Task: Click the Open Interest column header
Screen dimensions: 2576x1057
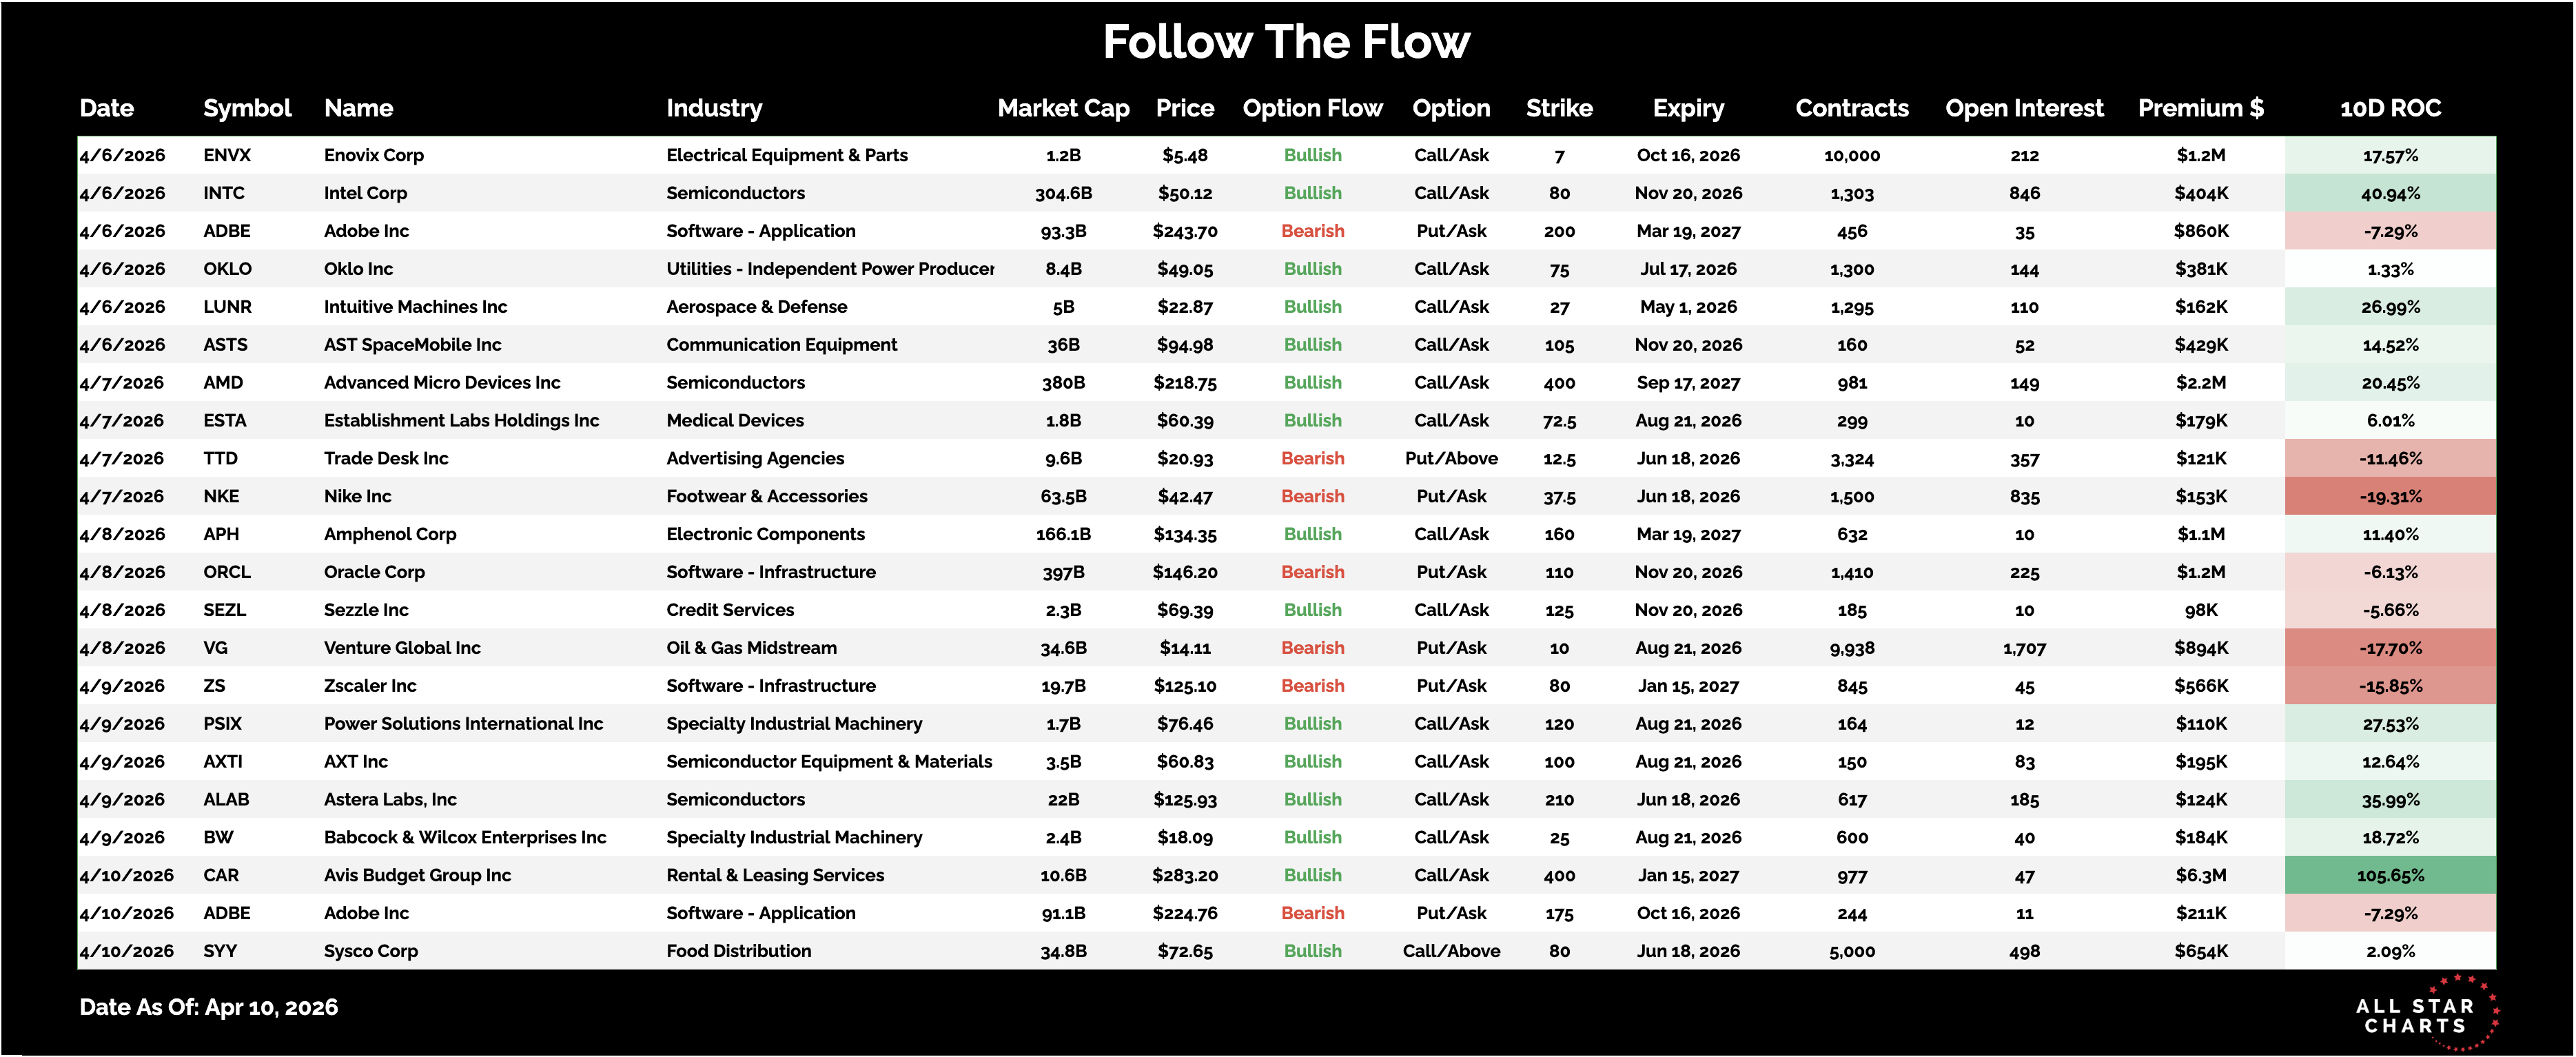Action: click(2024, 108)
